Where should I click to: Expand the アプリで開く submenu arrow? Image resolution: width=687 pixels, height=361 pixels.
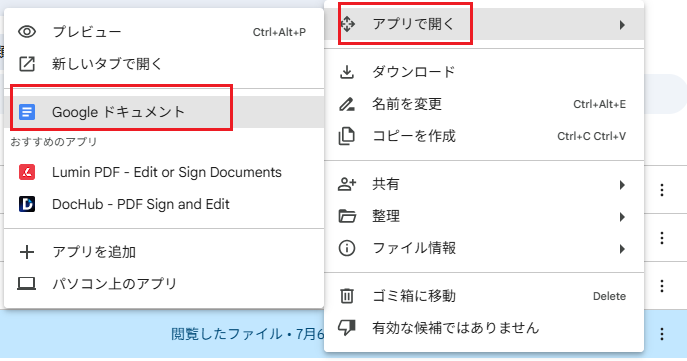click(622, 25)
